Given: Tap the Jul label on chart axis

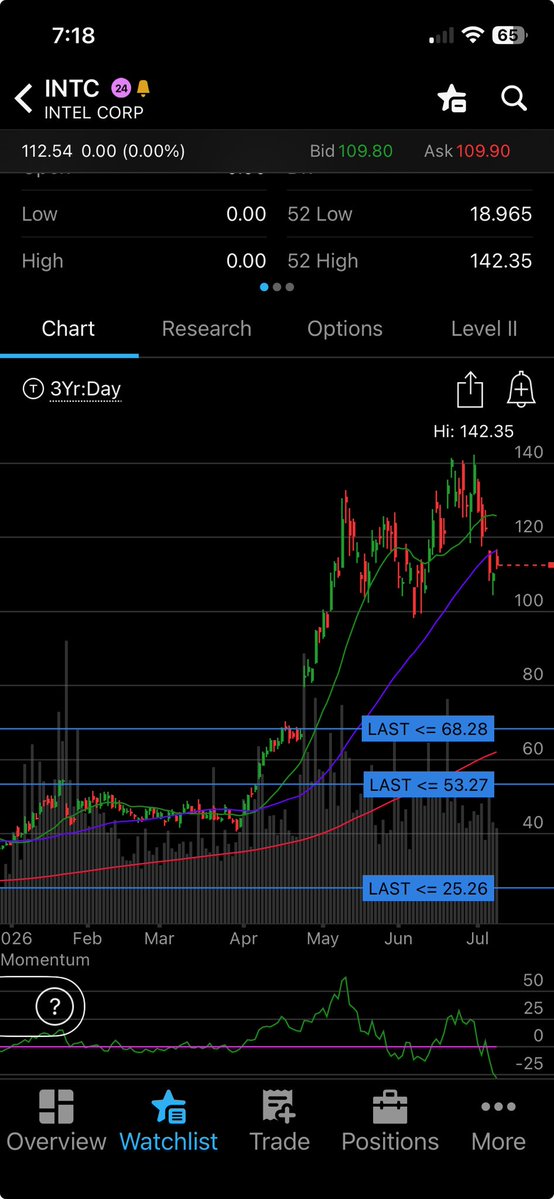Looking at the screenshot, I should tap(477, 938).
